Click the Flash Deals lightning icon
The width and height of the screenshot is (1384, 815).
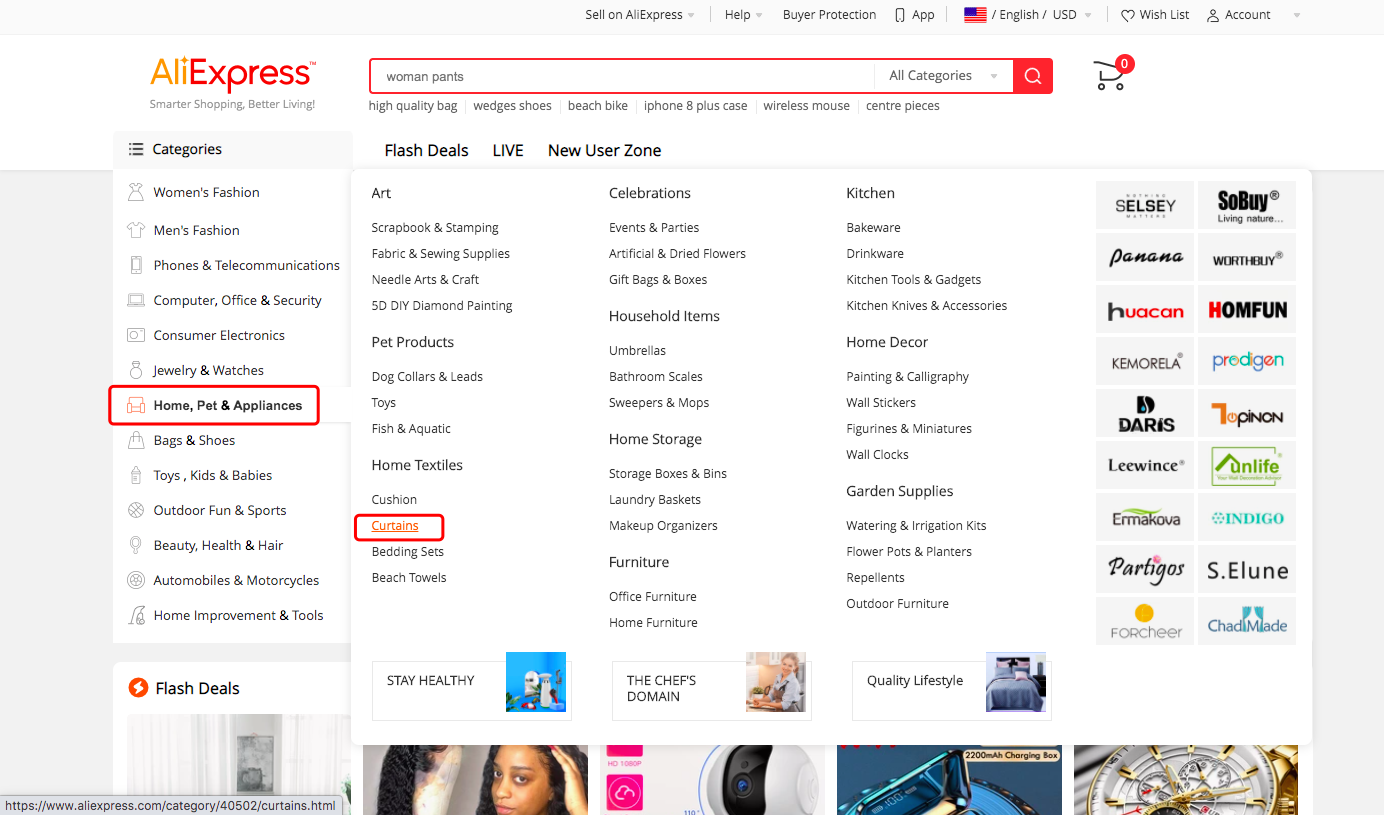pos(137,688)
